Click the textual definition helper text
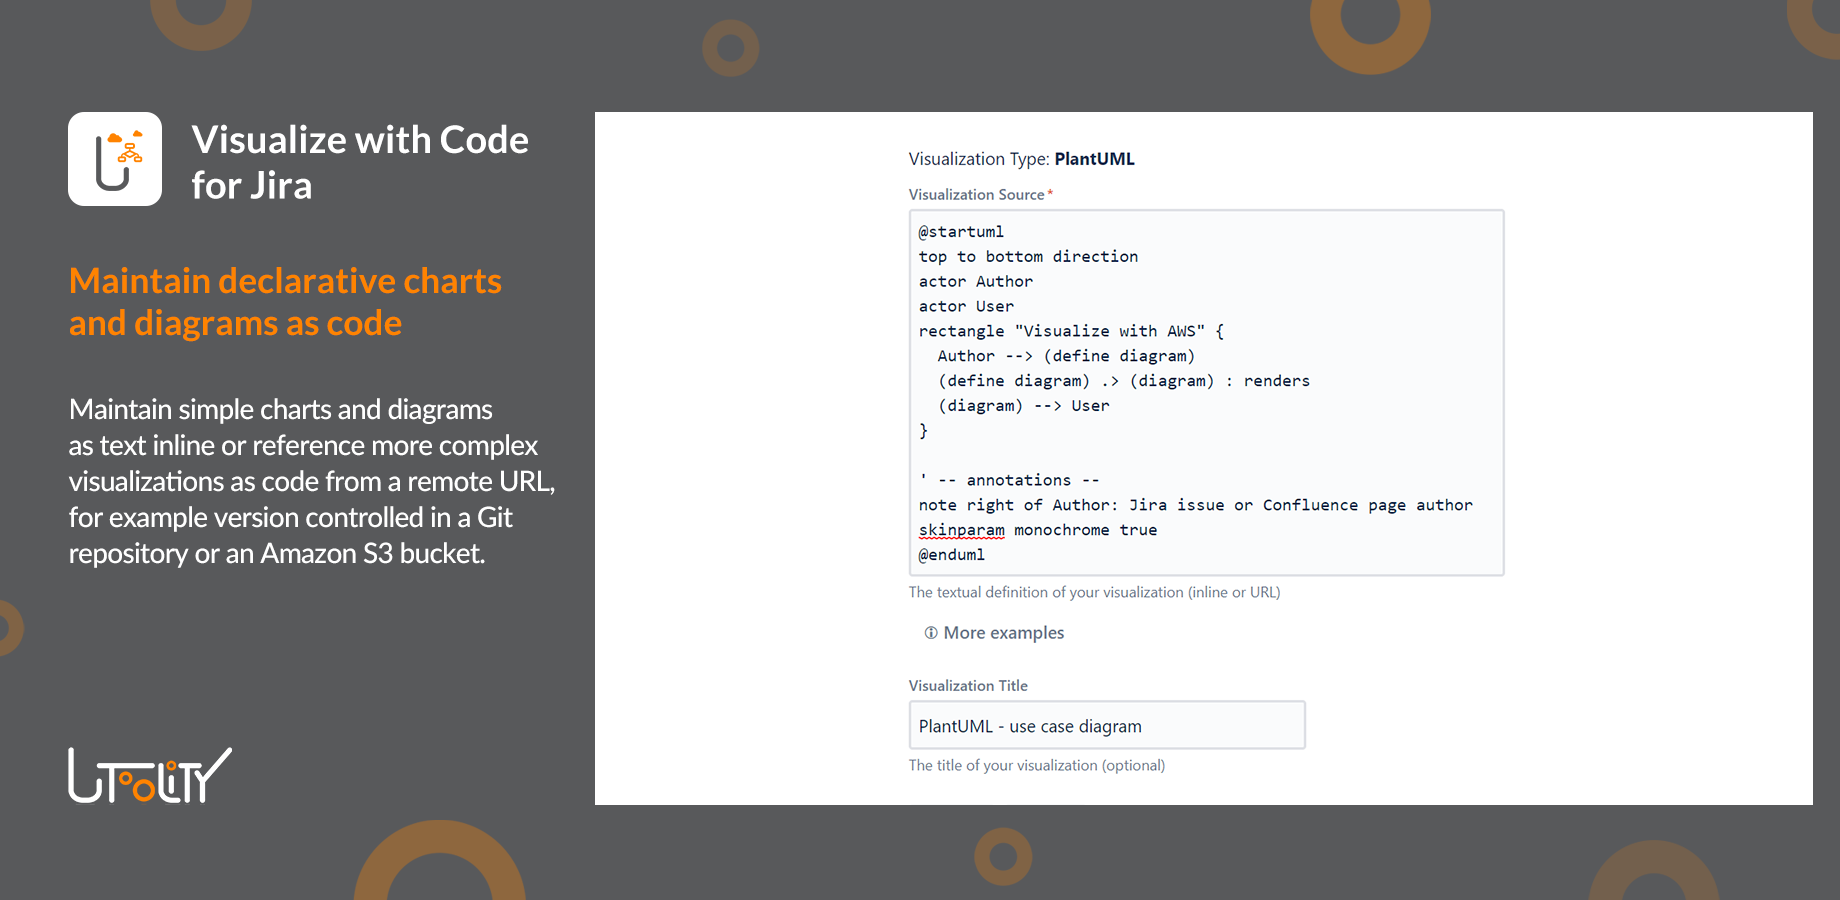This screenshot has width=1840, height=900. coord(1094,592)
